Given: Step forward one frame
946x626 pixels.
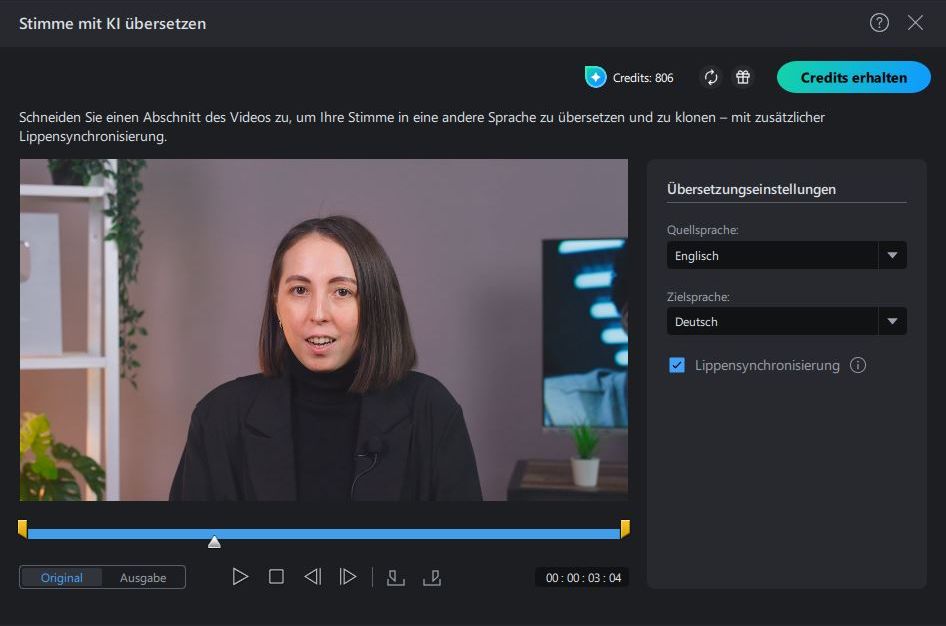Looking at the screenshot, I should [348, 577].
